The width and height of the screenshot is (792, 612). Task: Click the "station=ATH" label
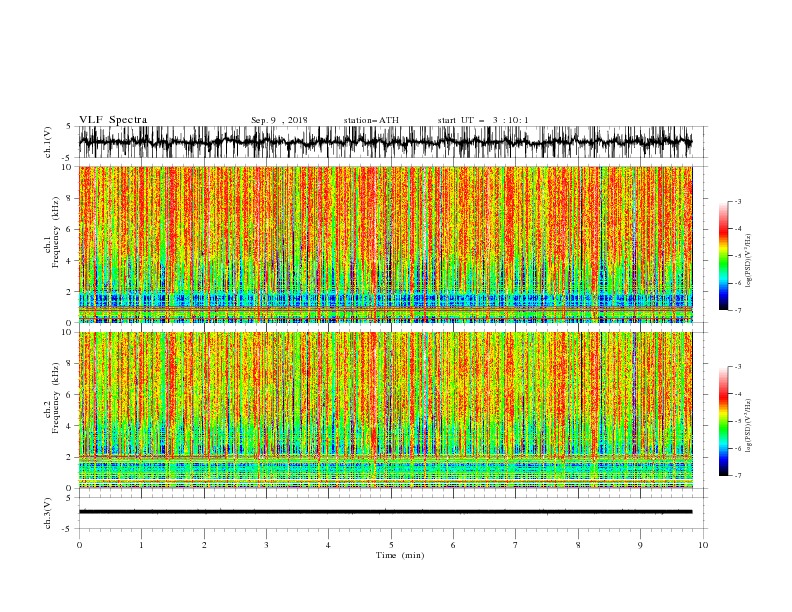[x=371, y=120]
